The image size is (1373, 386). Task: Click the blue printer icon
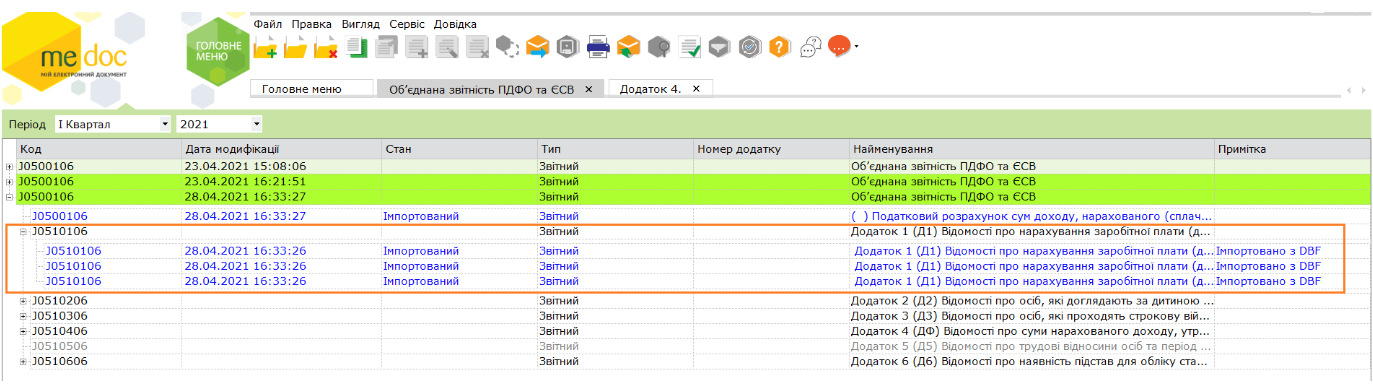pos(598,46)
